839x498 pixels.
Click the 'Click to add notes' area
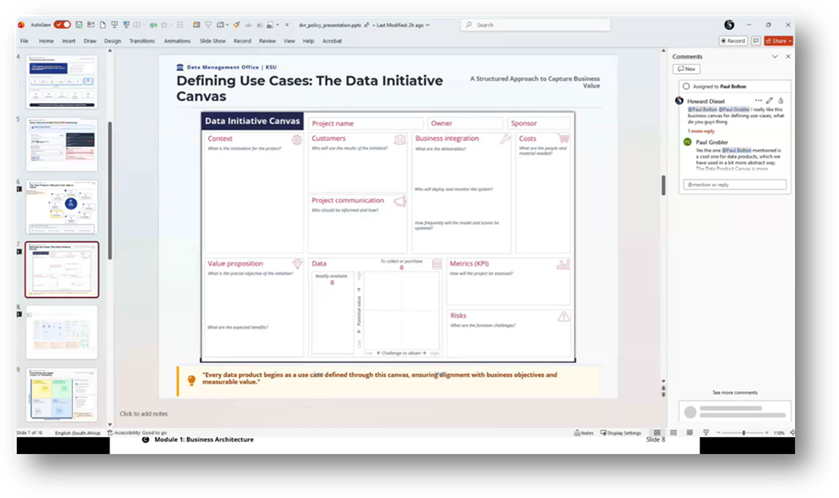143,413
